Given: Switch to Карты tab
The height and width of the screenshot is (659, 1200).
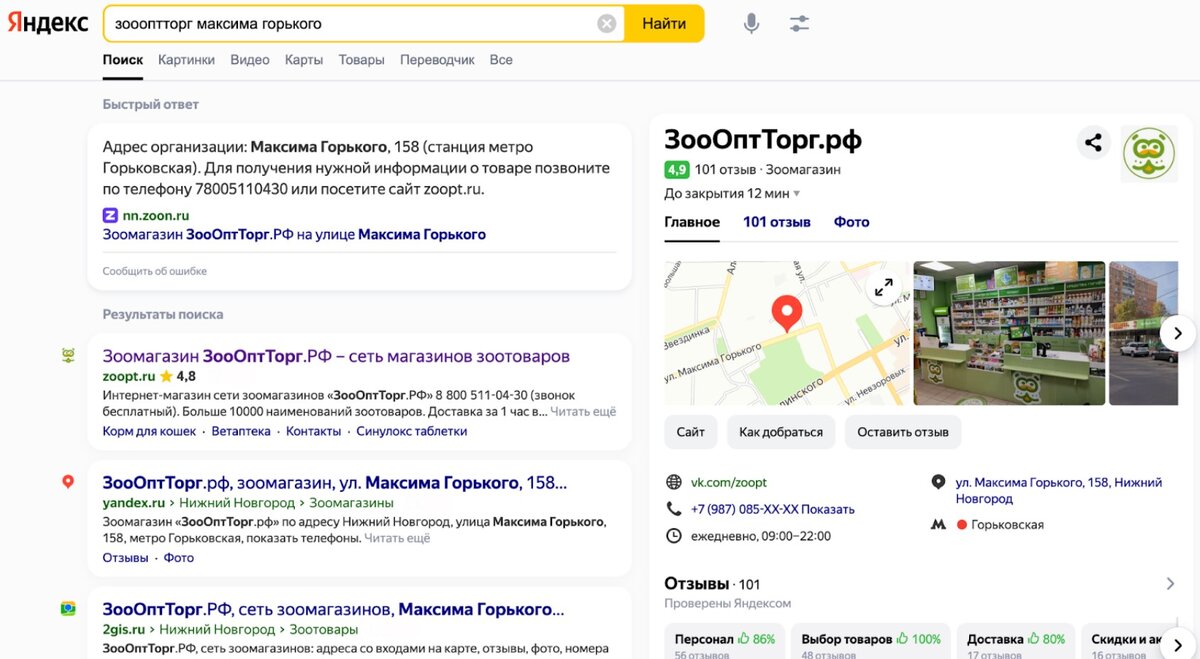Looking at the screenshot, I should (x=304, y=60).
